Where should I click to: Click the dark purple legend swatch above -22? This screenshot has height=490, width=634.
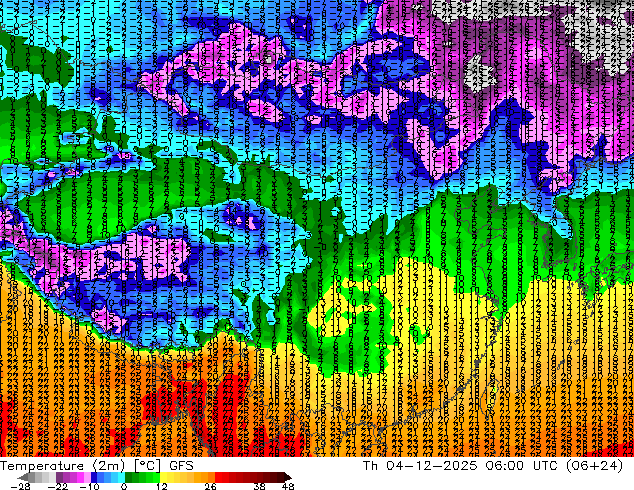click(x=59, y=477)
